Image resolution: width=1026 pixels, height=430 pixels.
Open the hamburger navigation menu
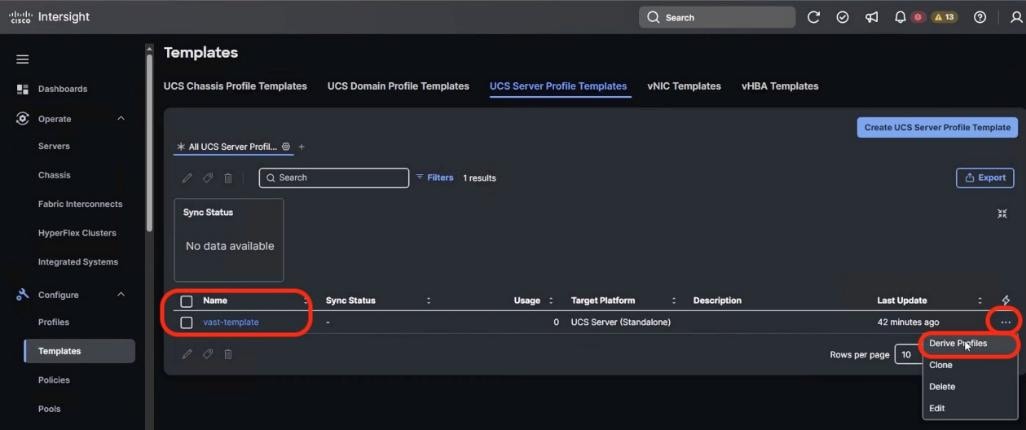point(22,60)
